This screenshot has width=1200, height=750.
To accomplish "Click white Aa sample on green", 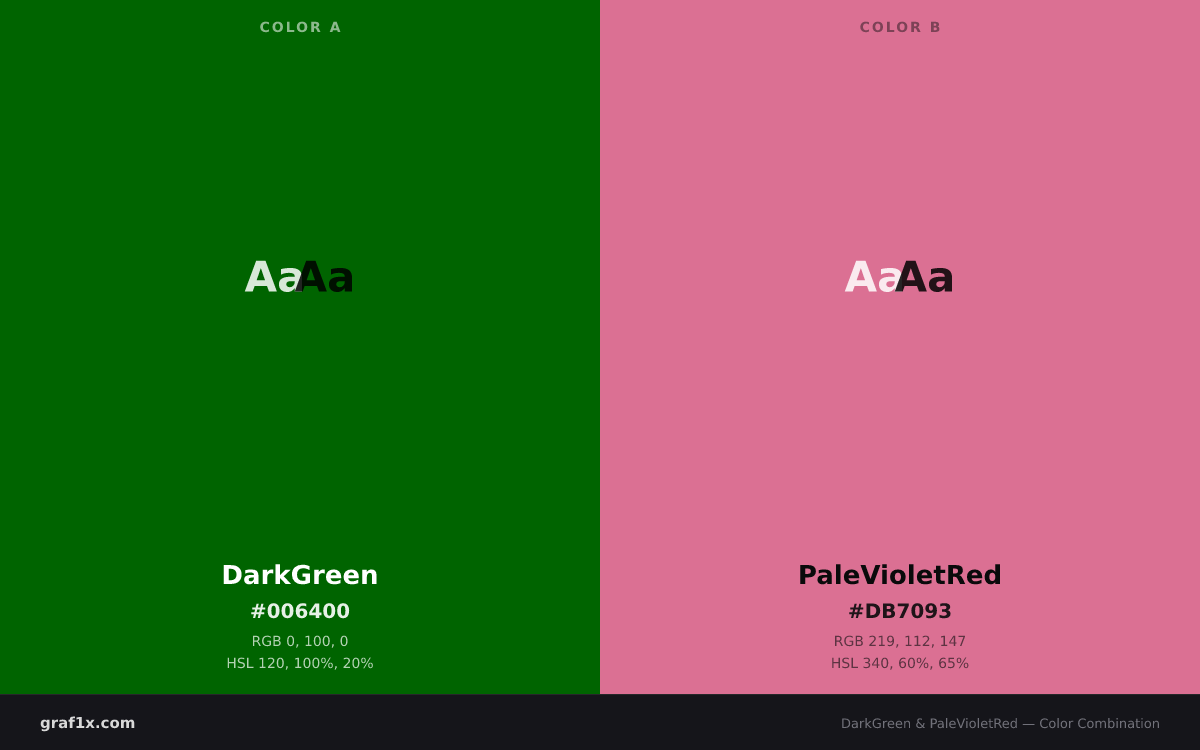I will coord(272,277).
